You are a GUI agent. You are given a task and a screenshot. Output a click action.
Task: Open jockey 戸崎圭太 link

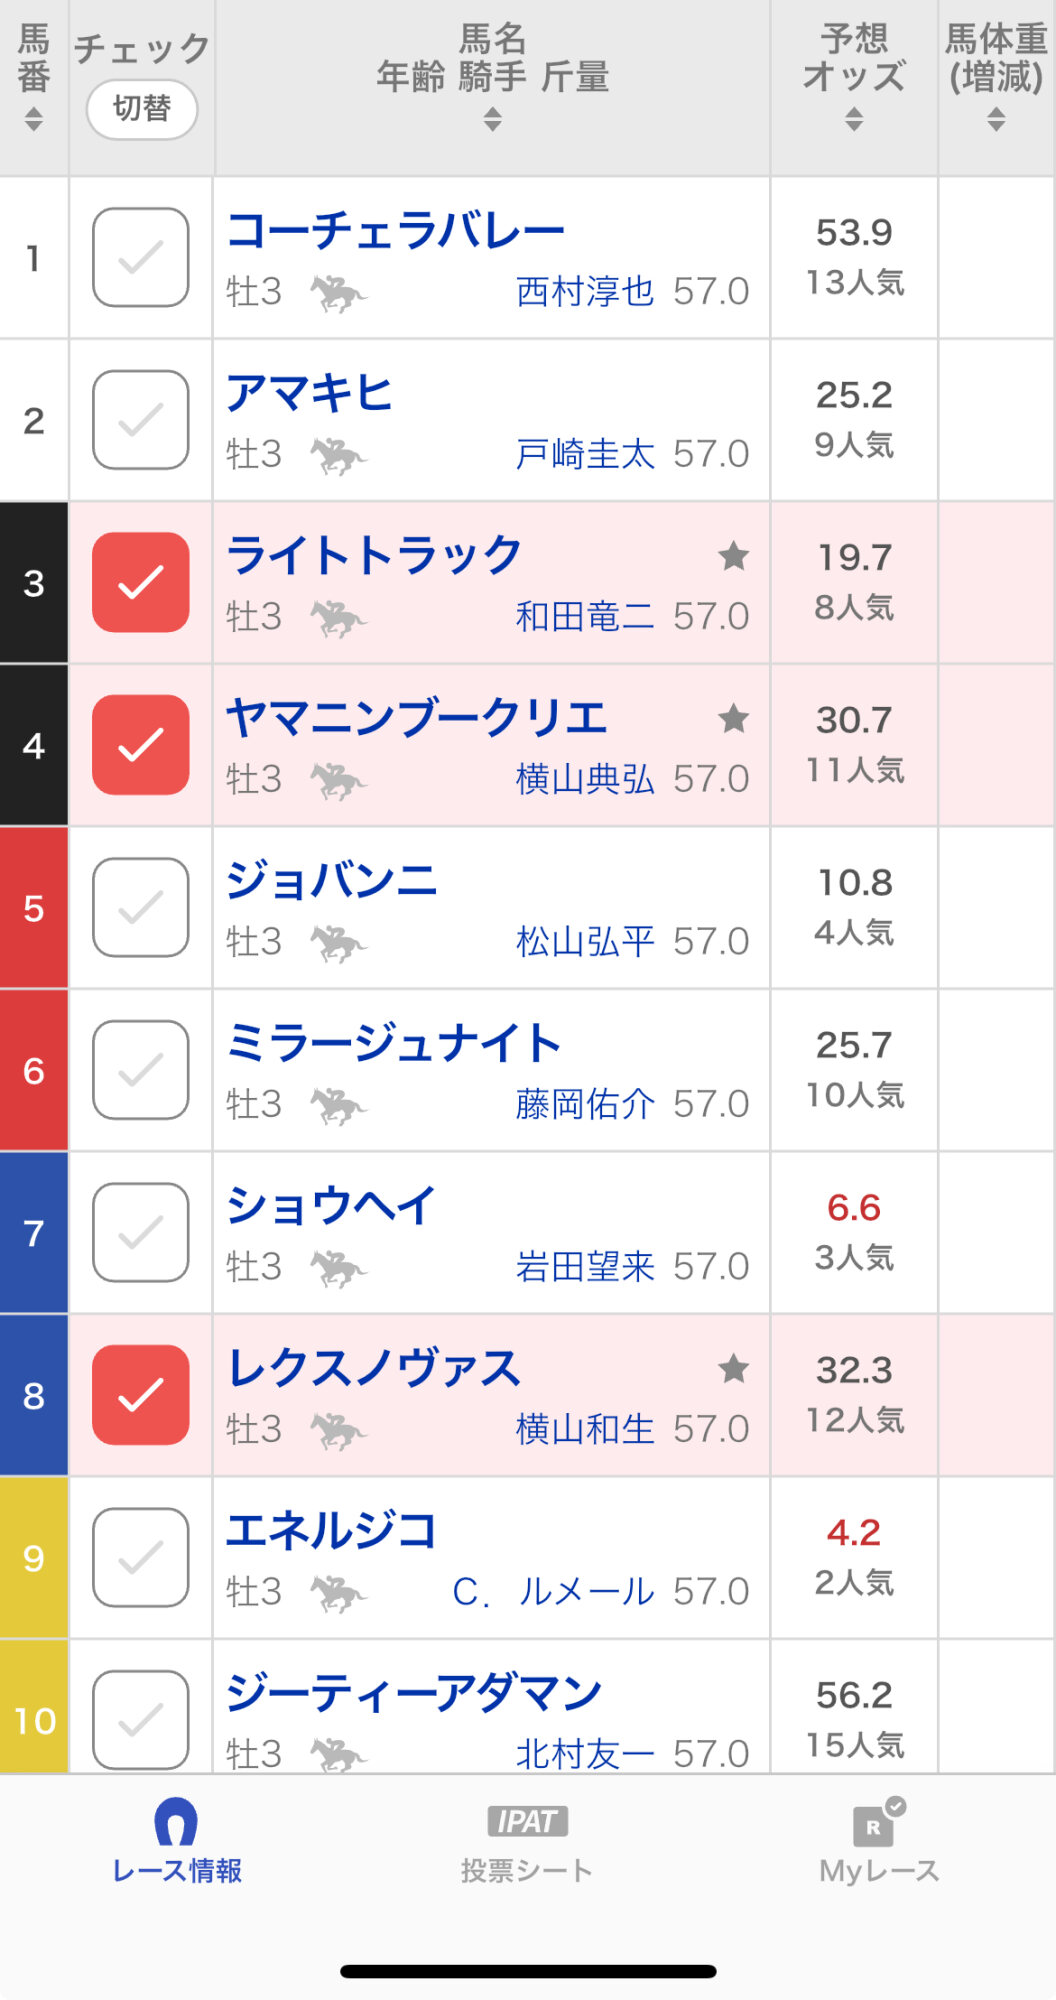[585, 455]
